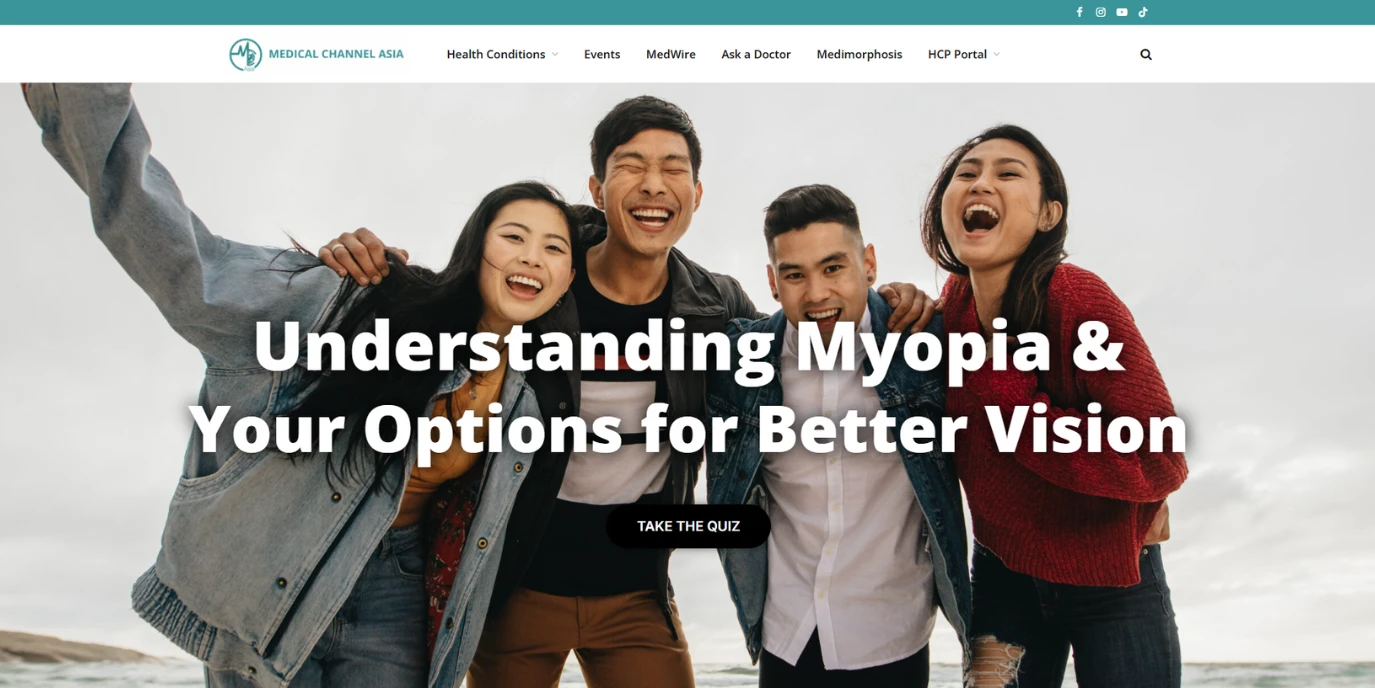Select Ask a Doctor in navigation

coord(756,54)
